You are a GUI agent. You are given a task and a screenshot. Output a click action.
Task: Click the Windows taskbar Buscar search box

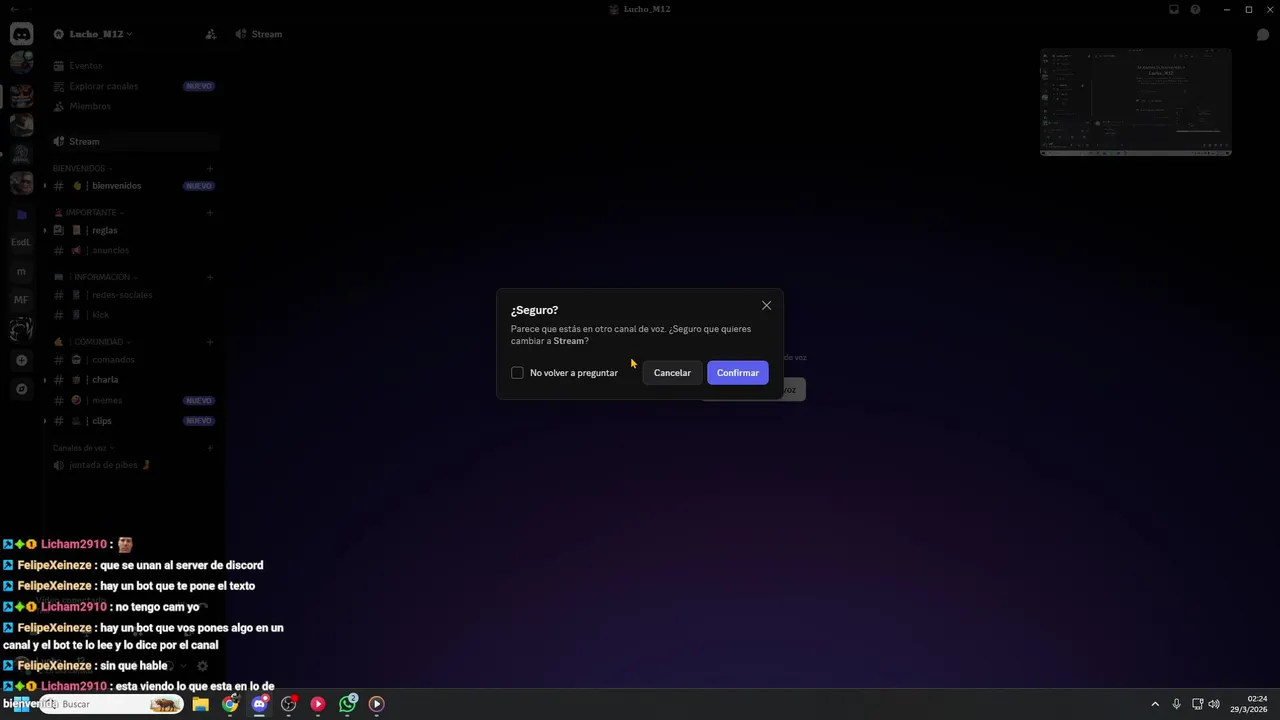tap(112, 704)
